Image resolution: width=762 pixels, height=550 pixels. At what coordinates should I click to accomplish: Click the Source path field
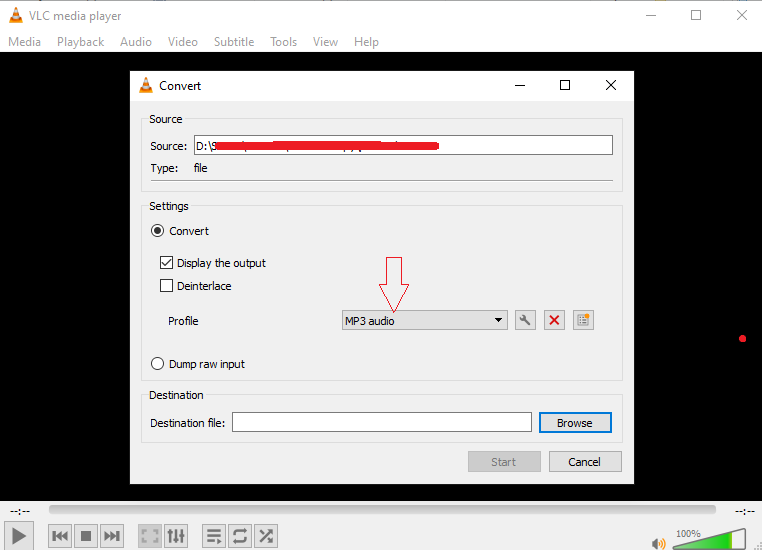pos(403,145)
